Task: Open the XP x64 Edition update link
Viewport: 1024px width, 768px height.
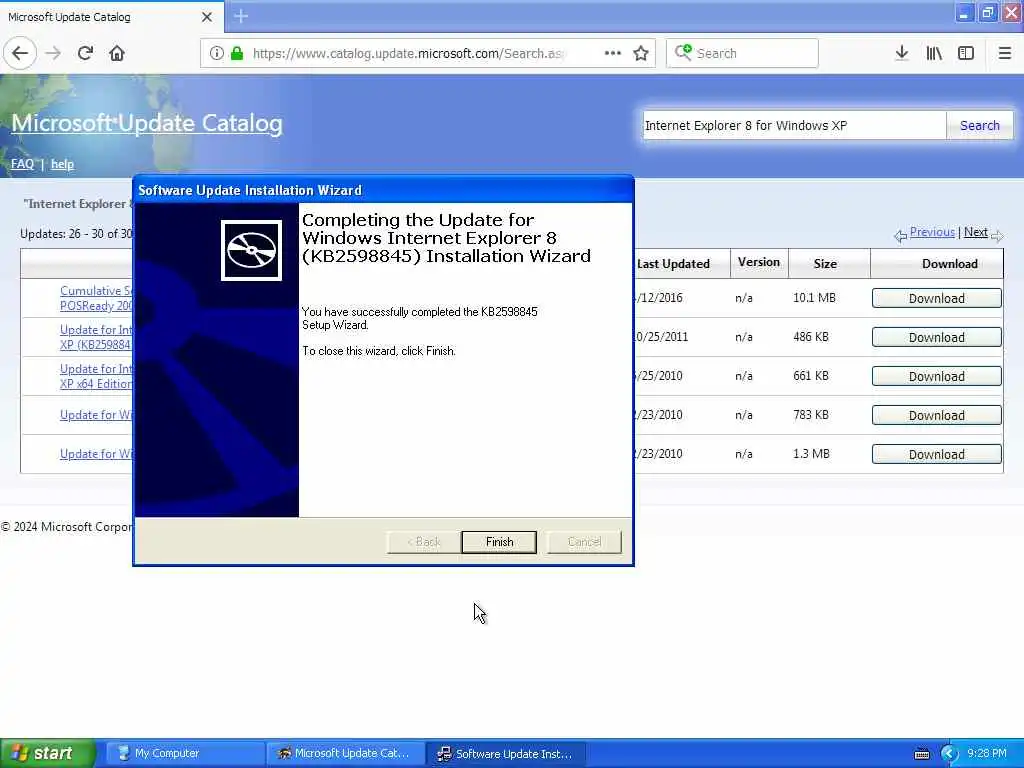Action: [96, 376]
